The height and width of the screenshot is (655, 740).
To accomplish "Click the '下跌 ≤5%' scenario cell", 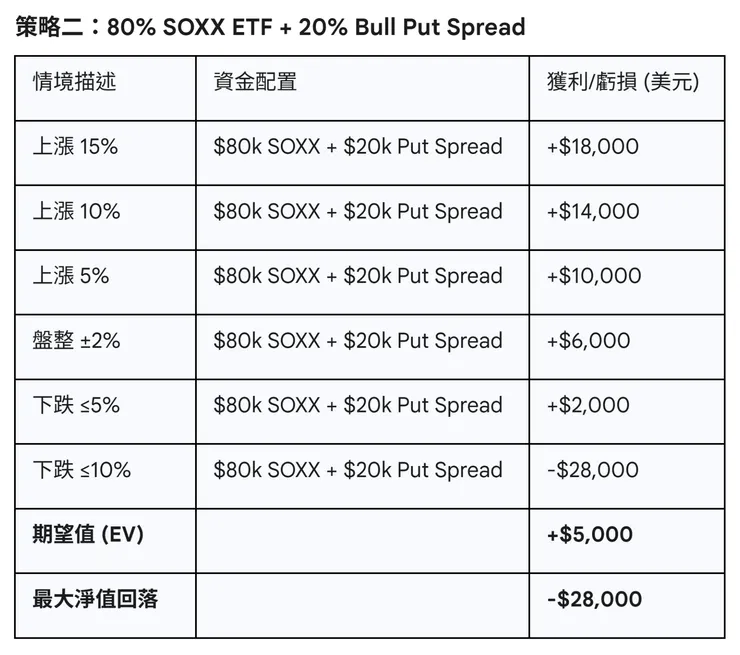I will coord(76,405).
